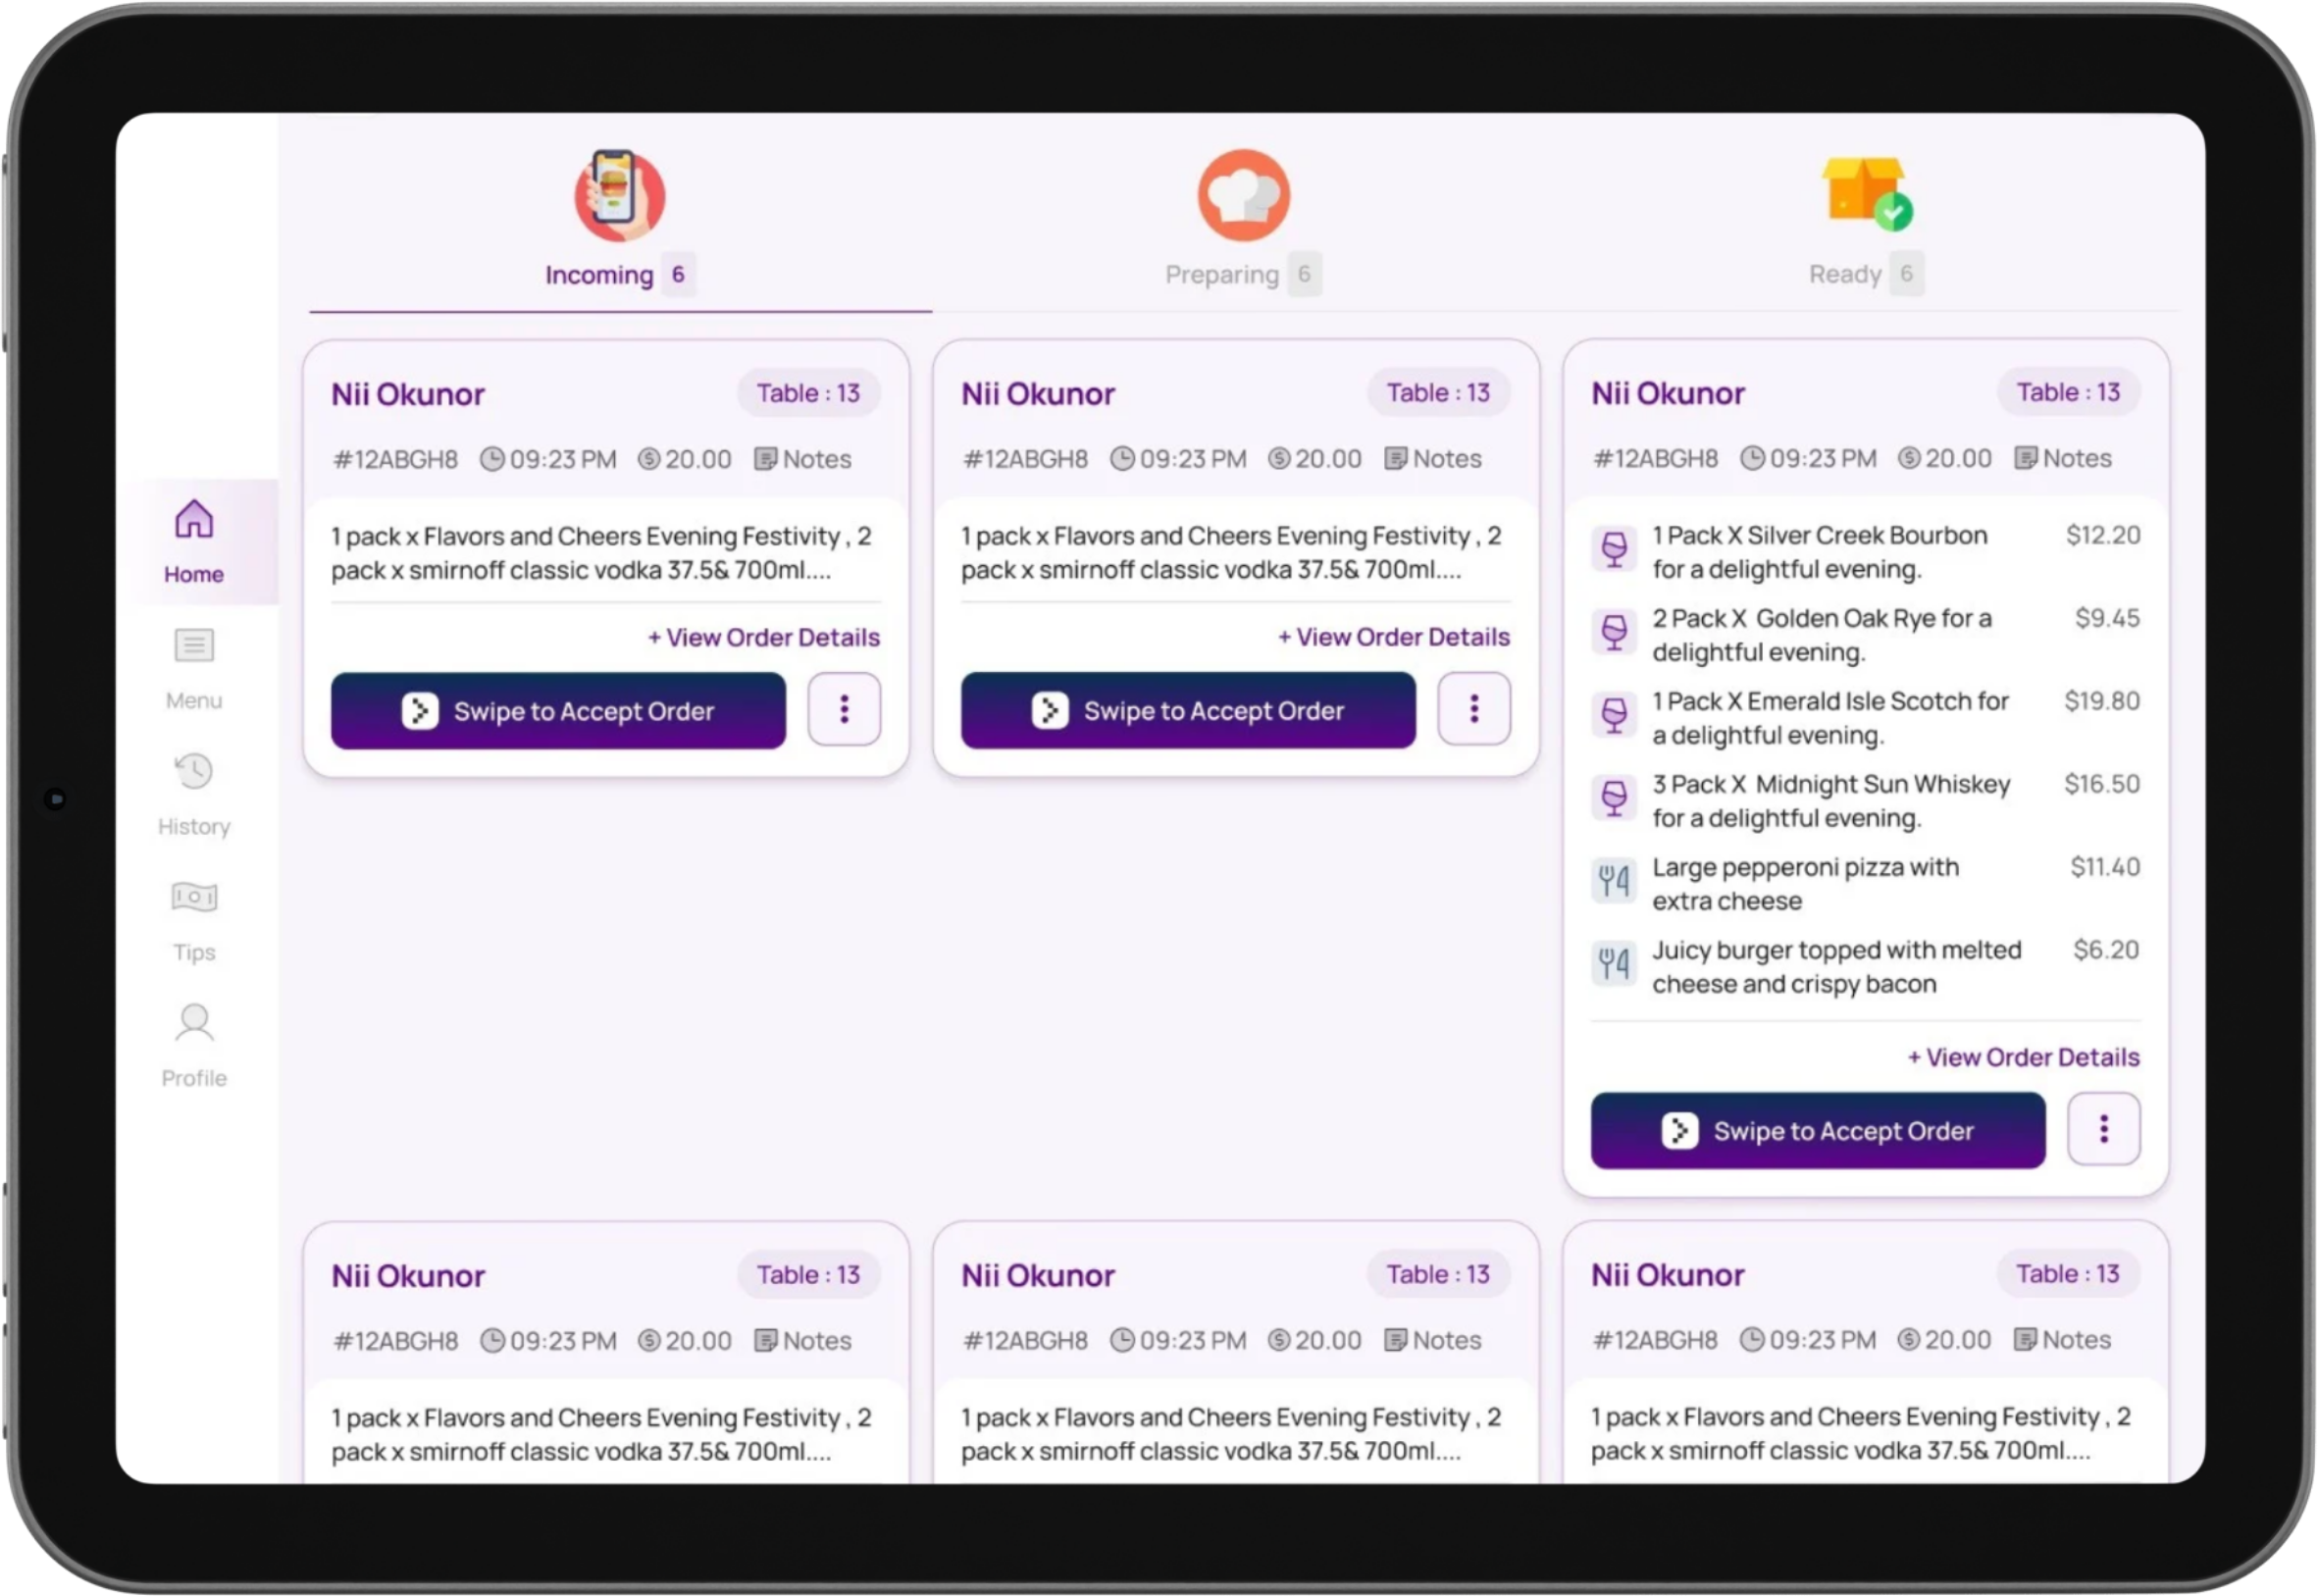The height and width of the screenshot is (1596, 2318).
Task: Expand View Order Details on the top-left card
Action: 764,638
